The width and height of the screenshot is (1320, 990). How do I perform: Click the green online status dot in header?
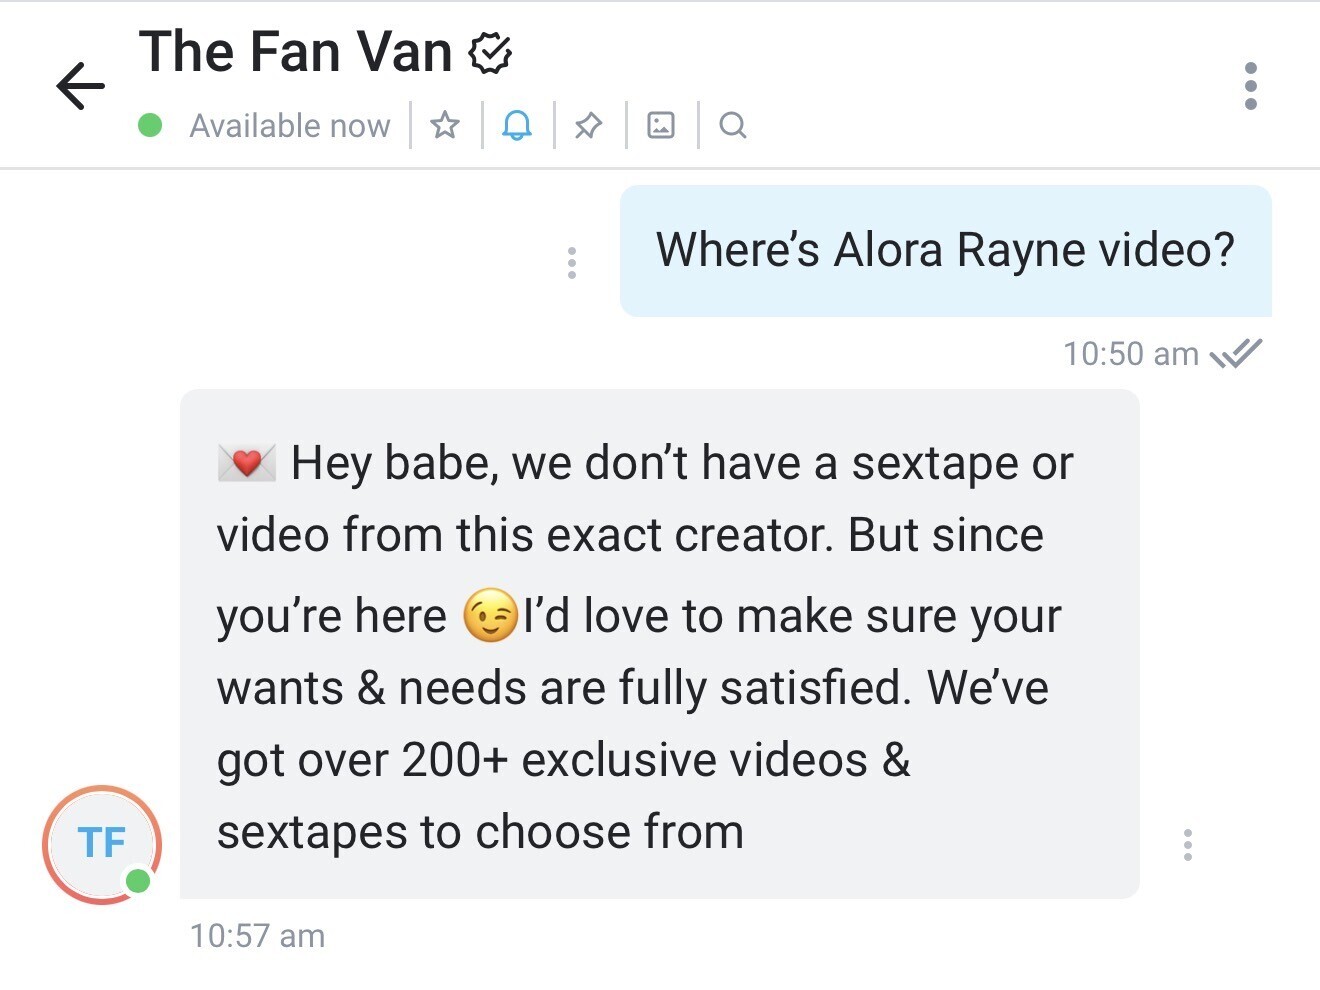coord(151,125)
